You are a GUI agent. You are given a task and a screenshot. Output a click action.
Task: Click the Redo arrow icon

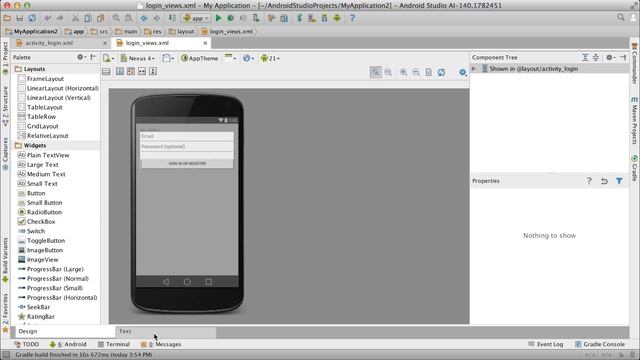tap(60, 18)
